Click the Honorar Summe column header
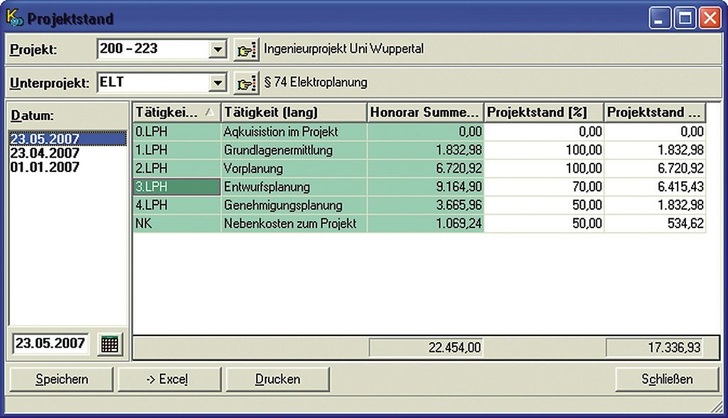The width and height of the screenshot is (728, 418). point(425,112)
